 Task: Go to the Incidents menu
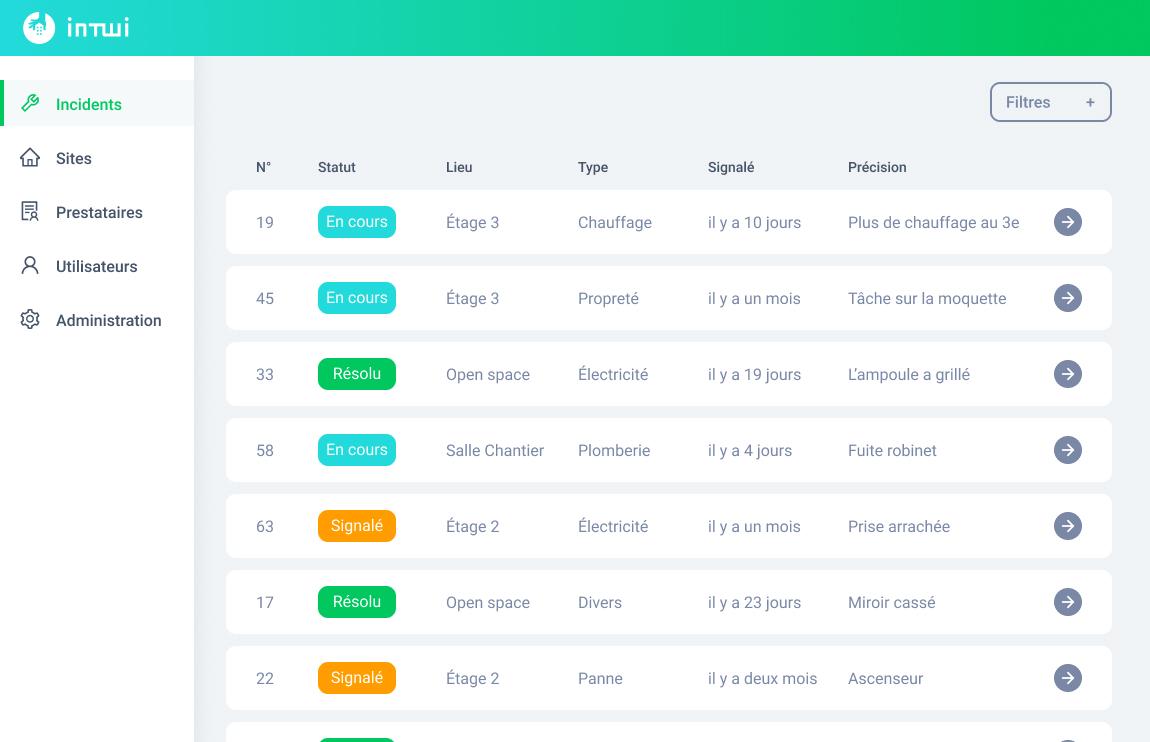pyautogui.click(x=98, y=103)
